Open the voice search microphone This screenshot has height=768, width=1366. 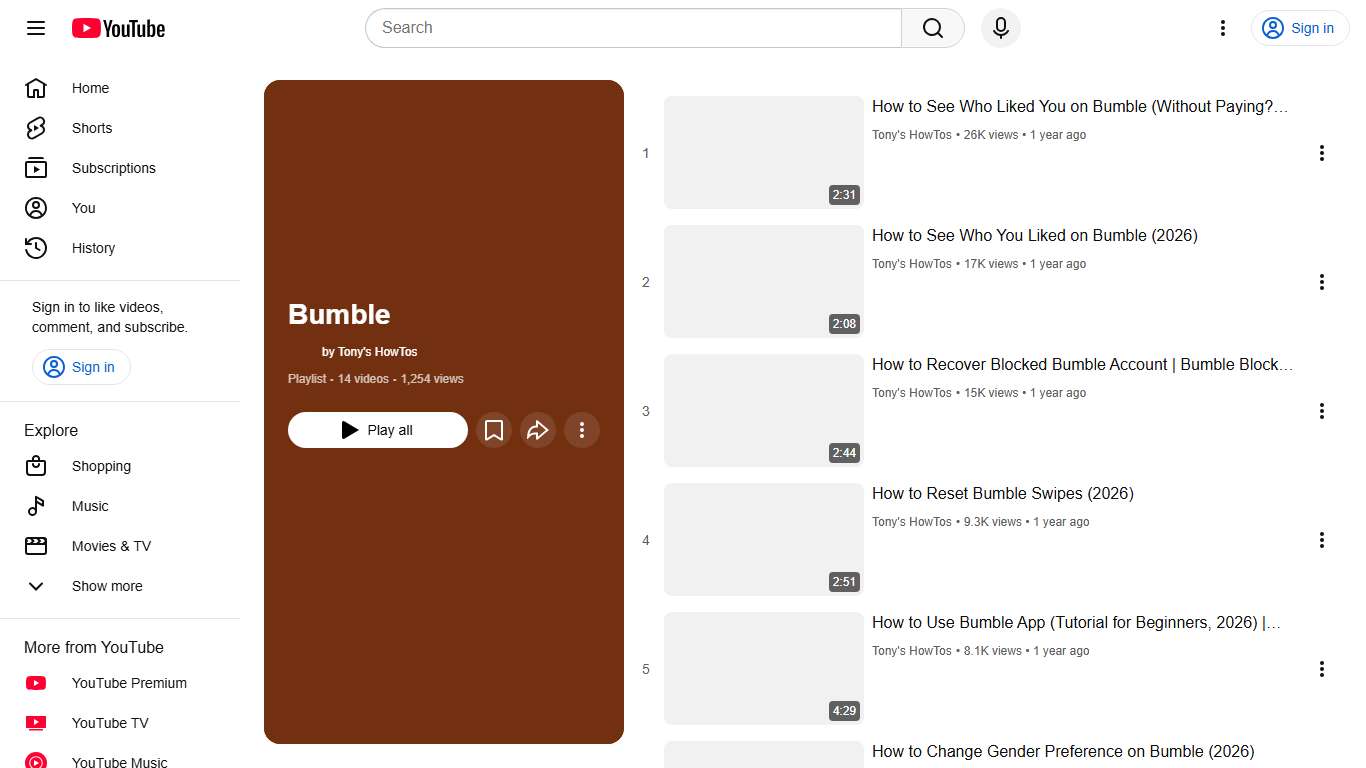click(x=1000, y=28)
